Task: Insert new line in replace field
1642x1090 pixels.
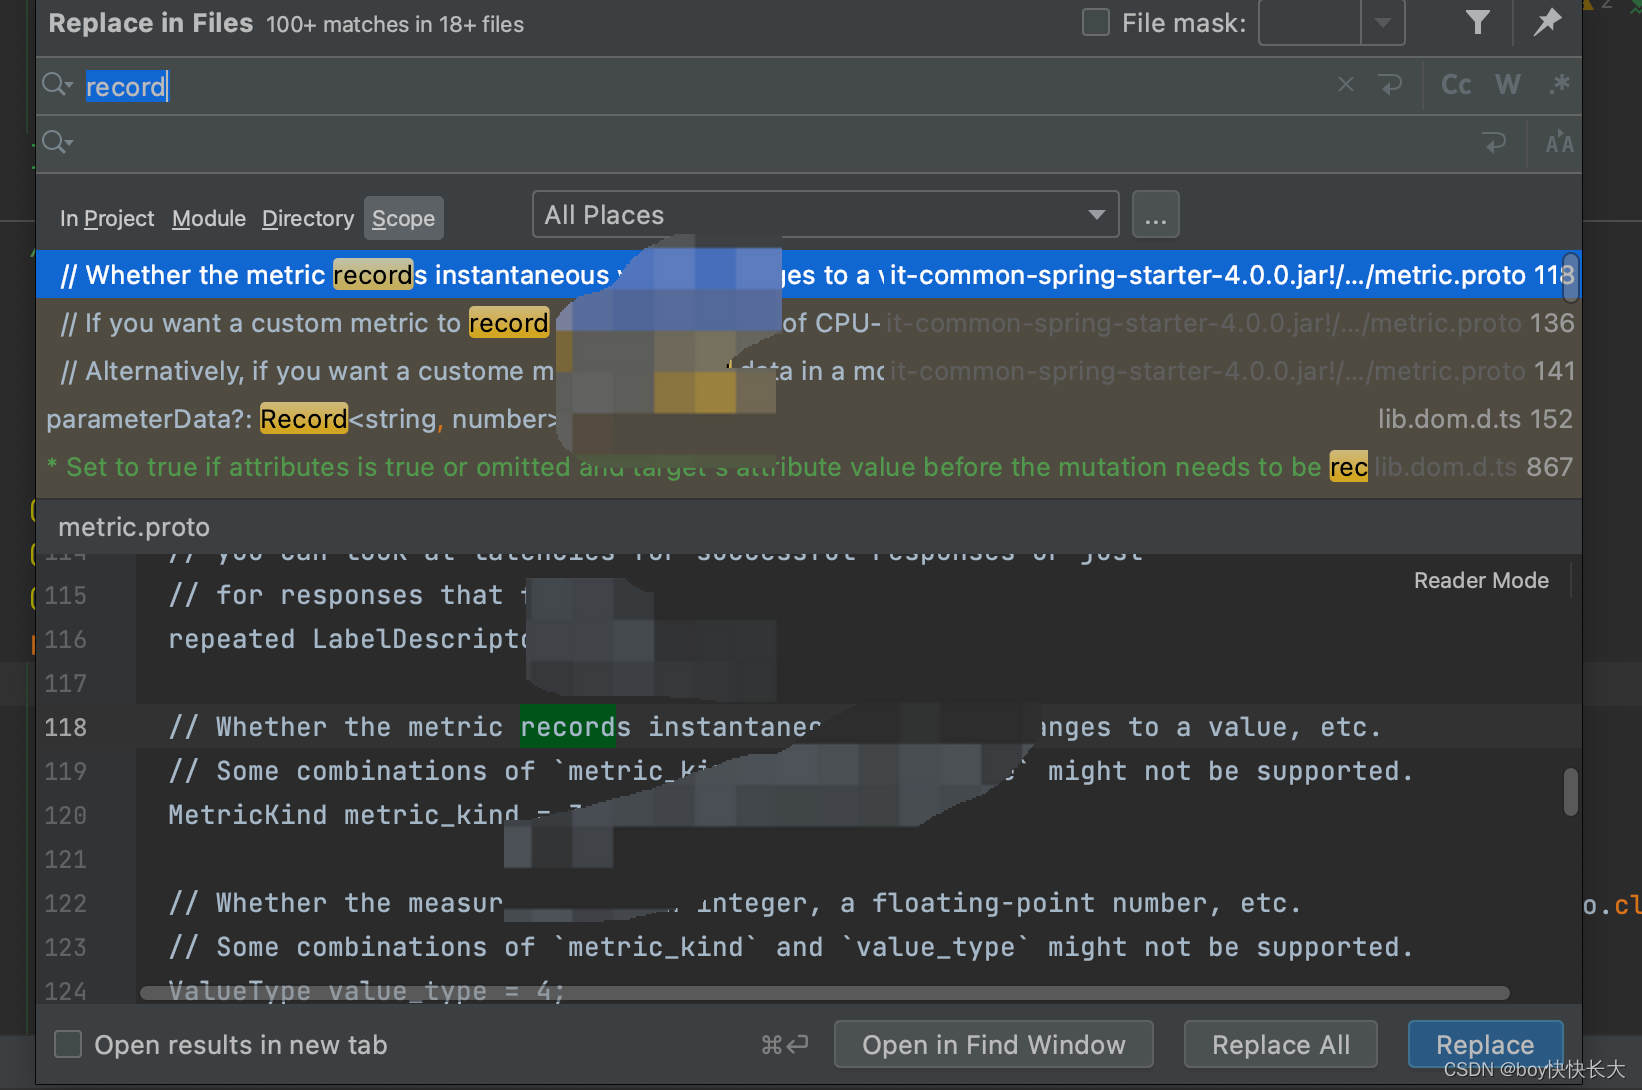Action: click(1495, 143)
